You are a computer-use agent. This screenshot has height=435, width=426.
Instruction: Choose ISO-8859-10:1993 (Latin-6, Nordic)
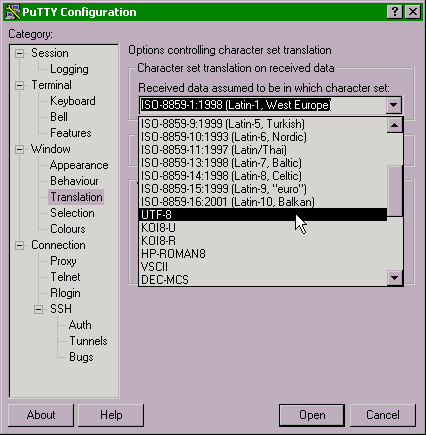[263, 137]
